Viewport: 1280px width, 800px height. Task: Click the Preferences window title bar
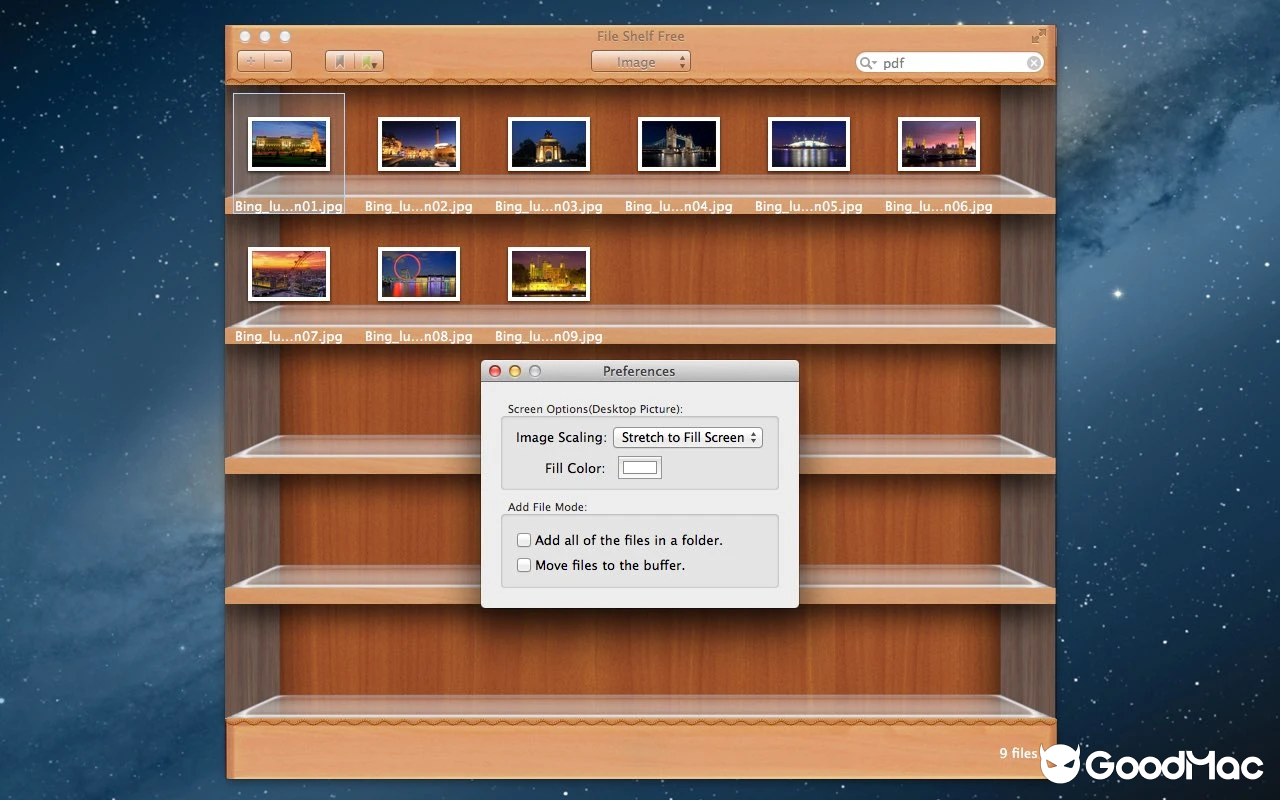click(x=640, y=371)
